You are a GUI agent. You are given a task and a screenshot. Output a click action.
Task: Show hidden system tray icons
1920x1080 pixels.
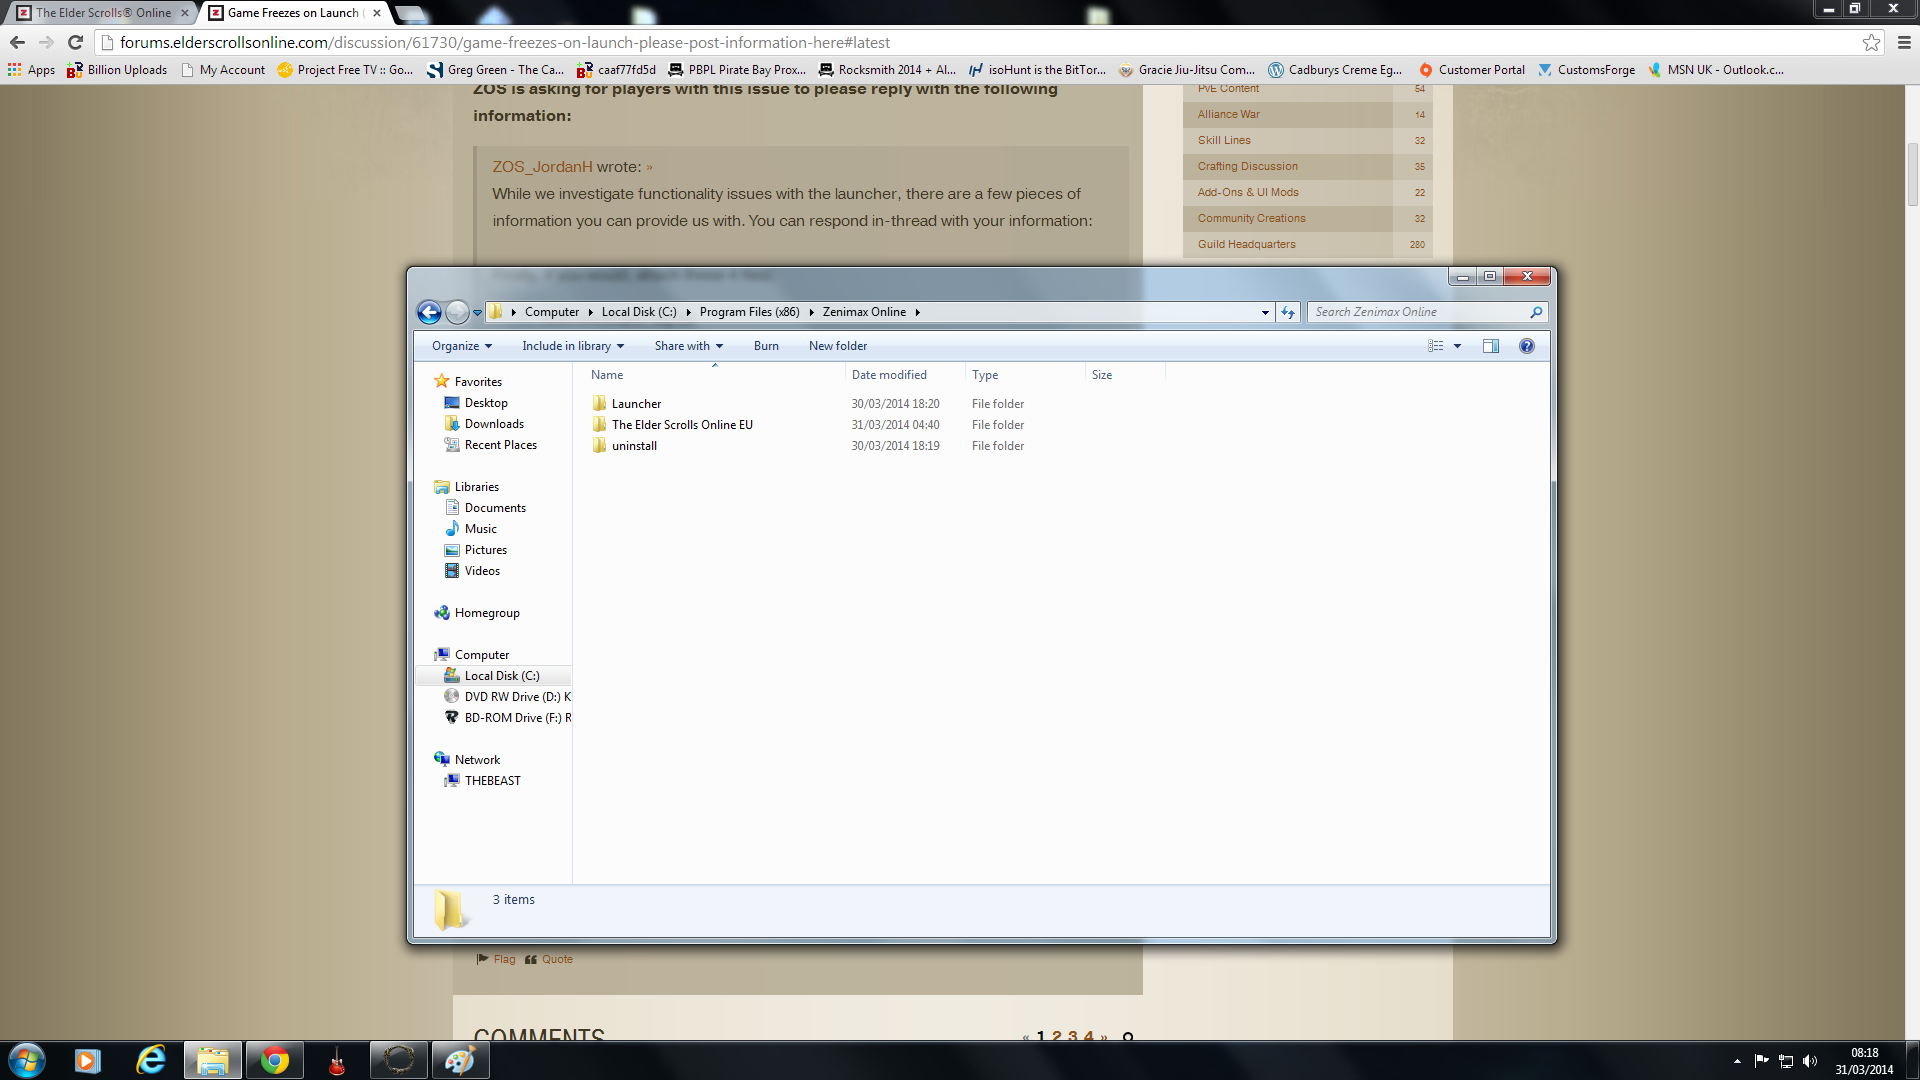[1737, 1061]
